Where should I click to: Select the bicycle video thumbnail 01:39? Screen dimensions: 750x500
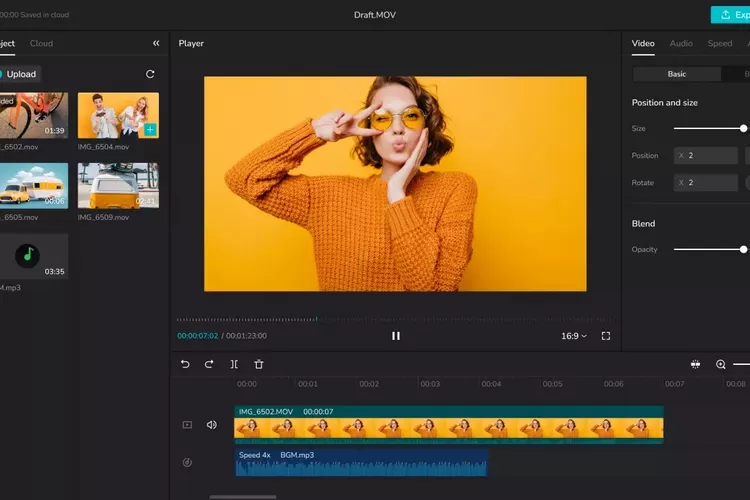pyautogui.click(x=34, y=115)
